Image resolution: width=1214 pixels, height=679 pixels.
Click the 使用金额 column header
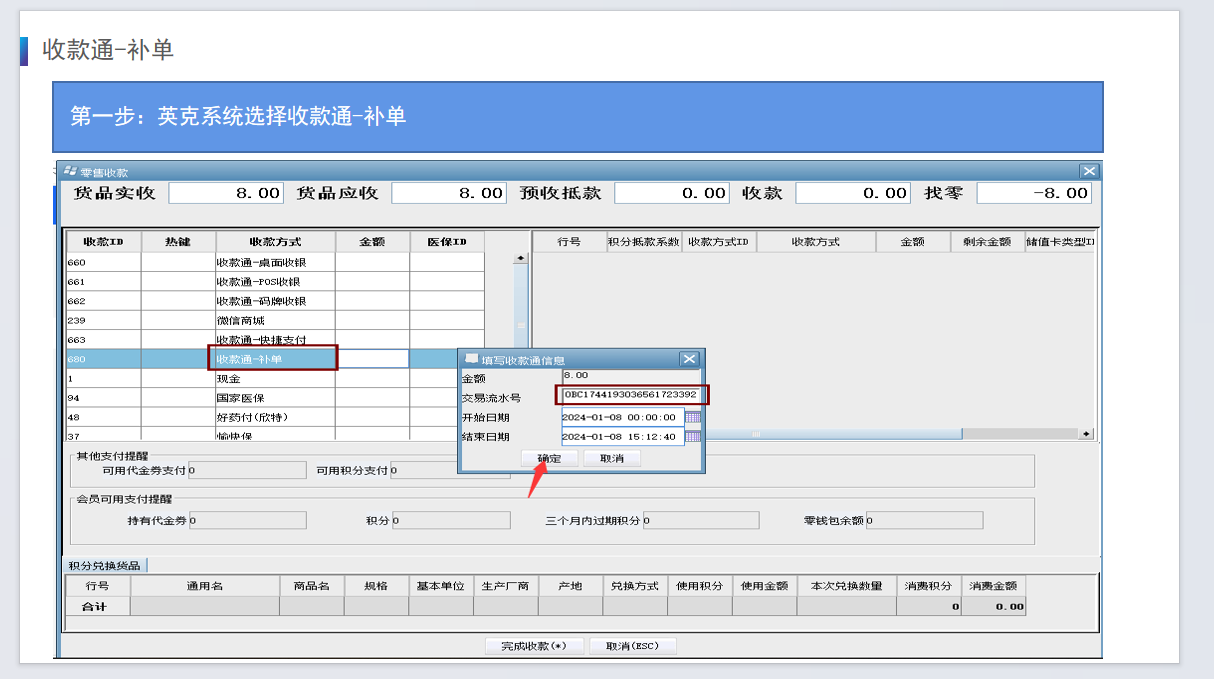click(764, 586)
